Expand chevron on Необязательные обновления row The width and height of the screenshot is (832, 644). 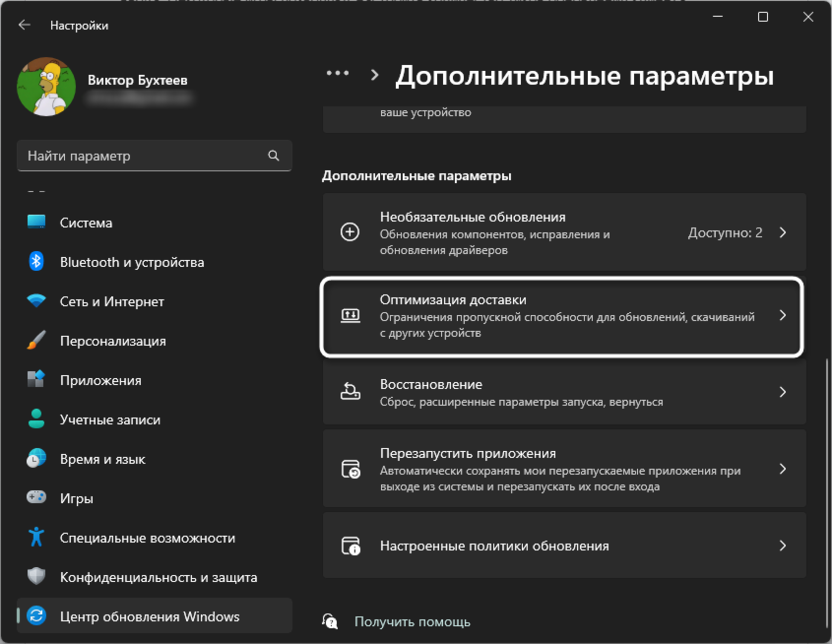point(783,232)
